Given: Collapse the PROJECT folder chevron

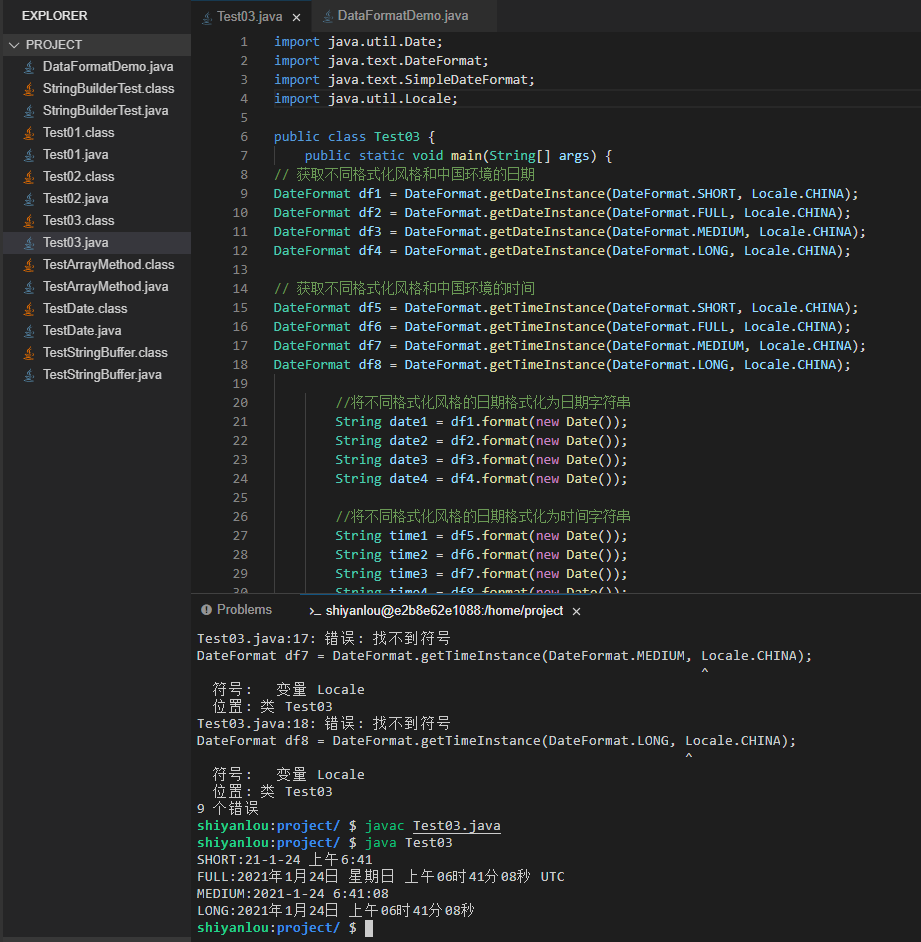Looking at the screenshot, I should (14, 45).
